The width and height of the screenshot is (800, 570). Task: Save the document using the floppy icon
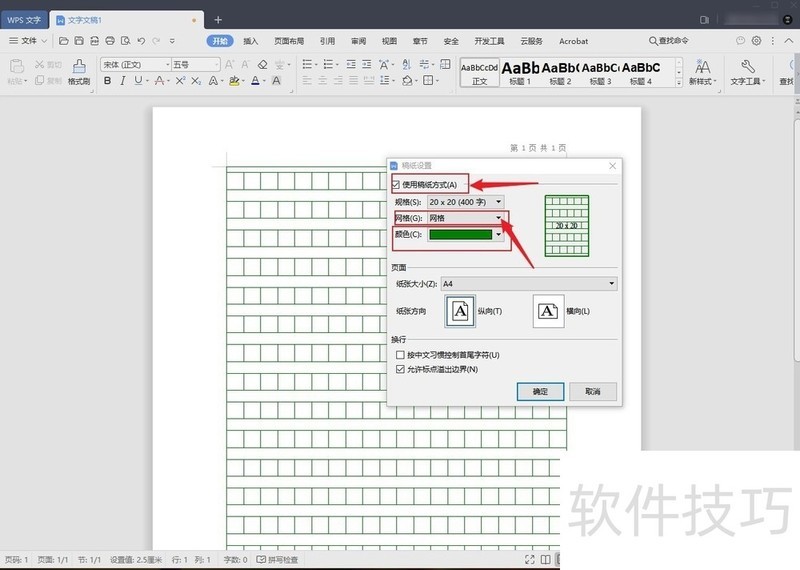tap(79, 41)
